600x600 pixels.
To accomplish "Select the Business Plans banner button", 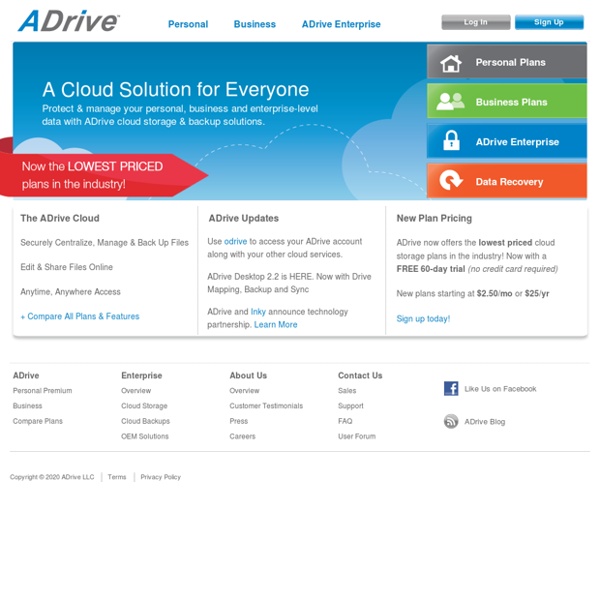I will coord(507,101).
